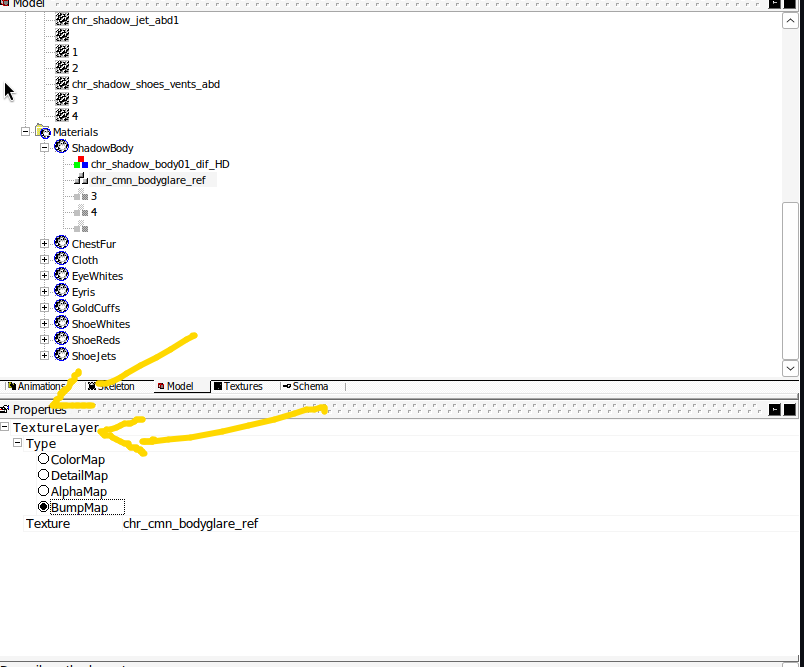Switch to the Animations tab

click(x=36, y=387)
